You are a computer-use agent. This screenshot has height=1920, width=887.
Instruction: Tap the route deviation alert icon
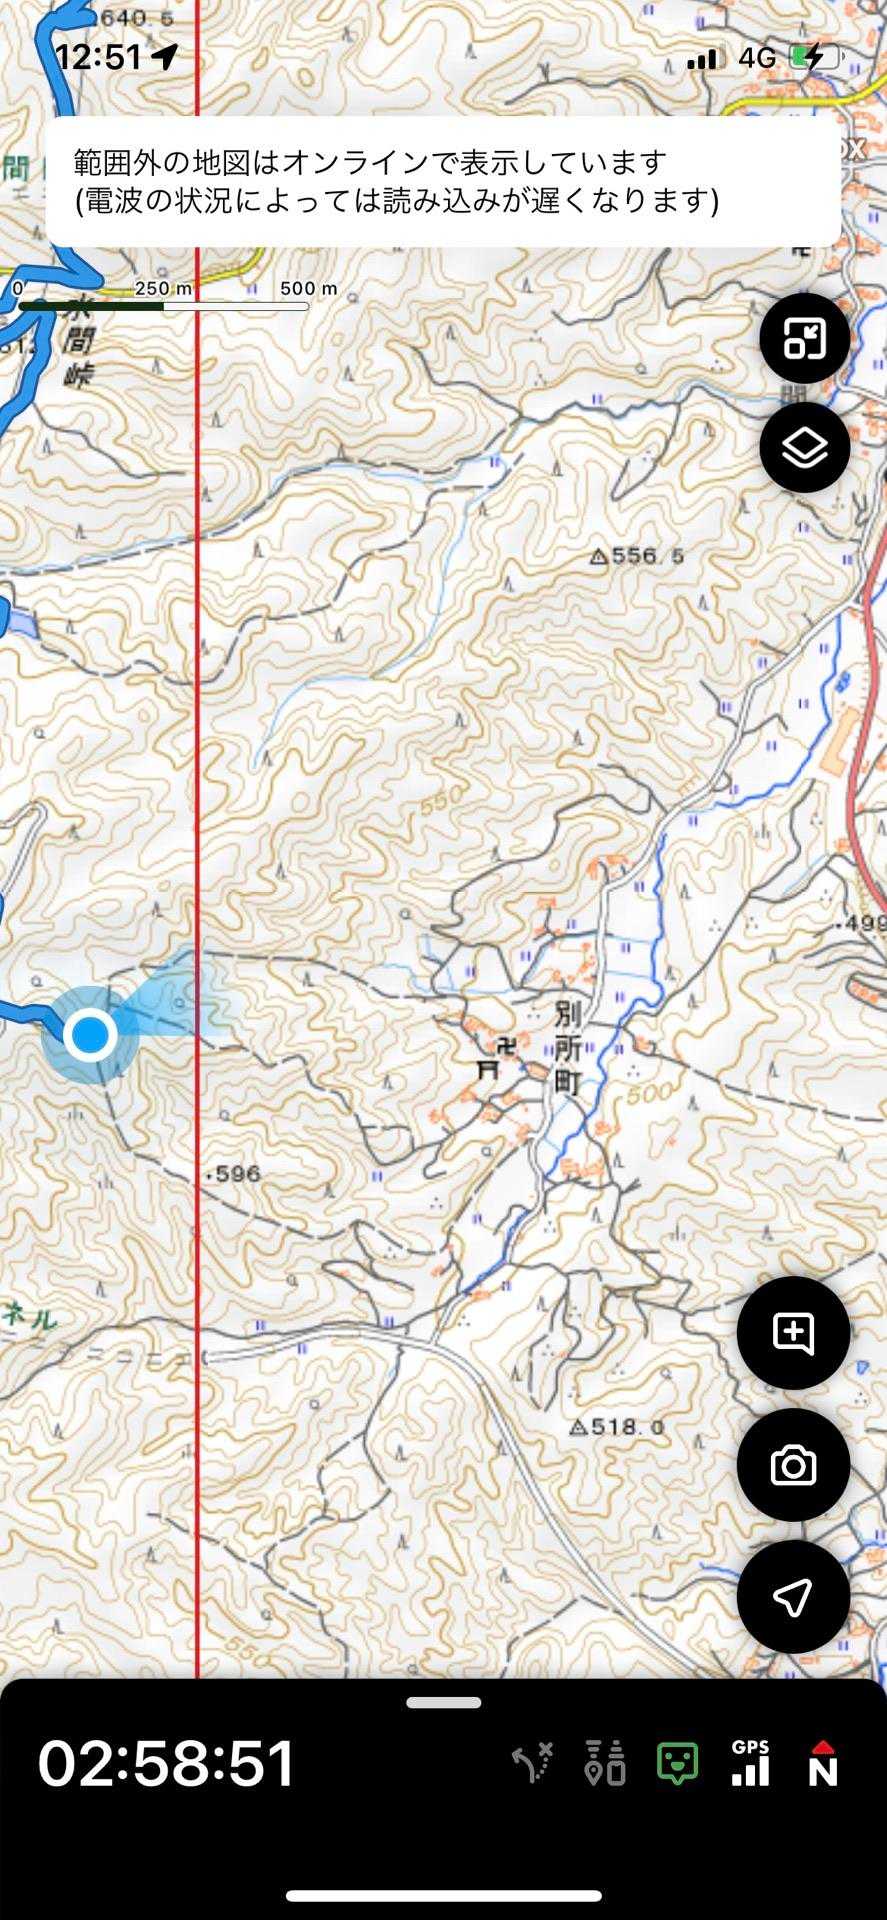coord(533,1762)
